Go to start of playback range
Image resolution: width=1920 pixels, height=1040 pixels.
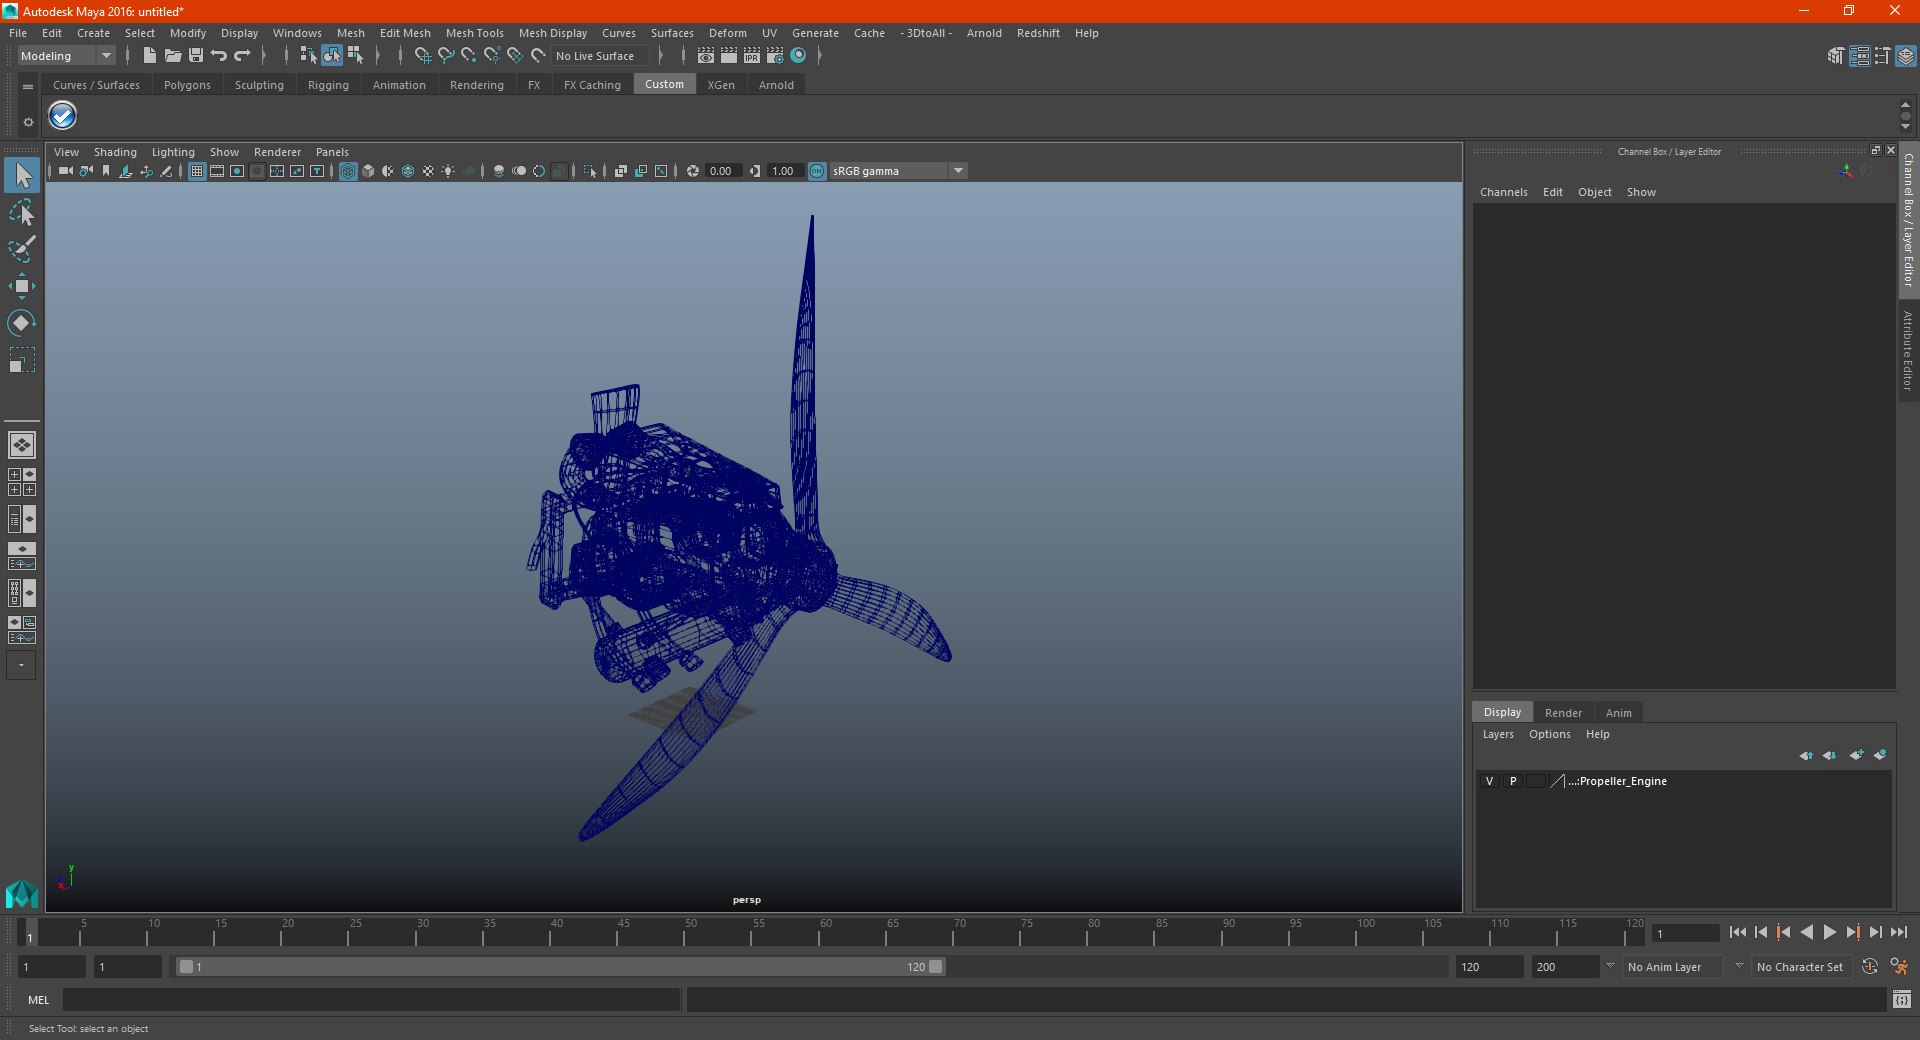coord(1738,932)
